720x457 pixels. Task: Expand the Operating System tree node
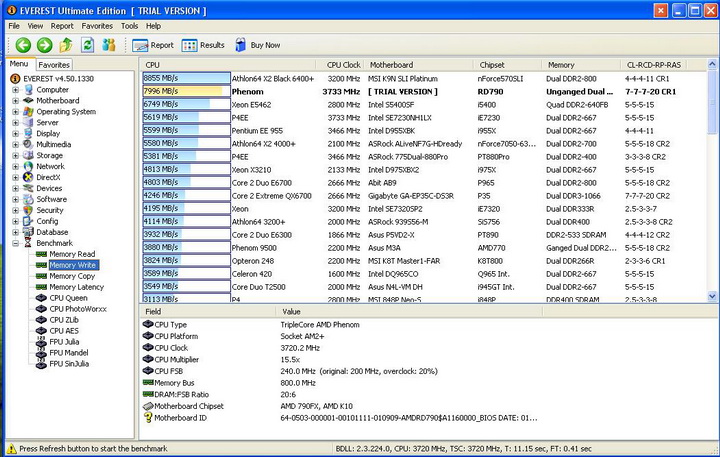(x=16, y=112)
